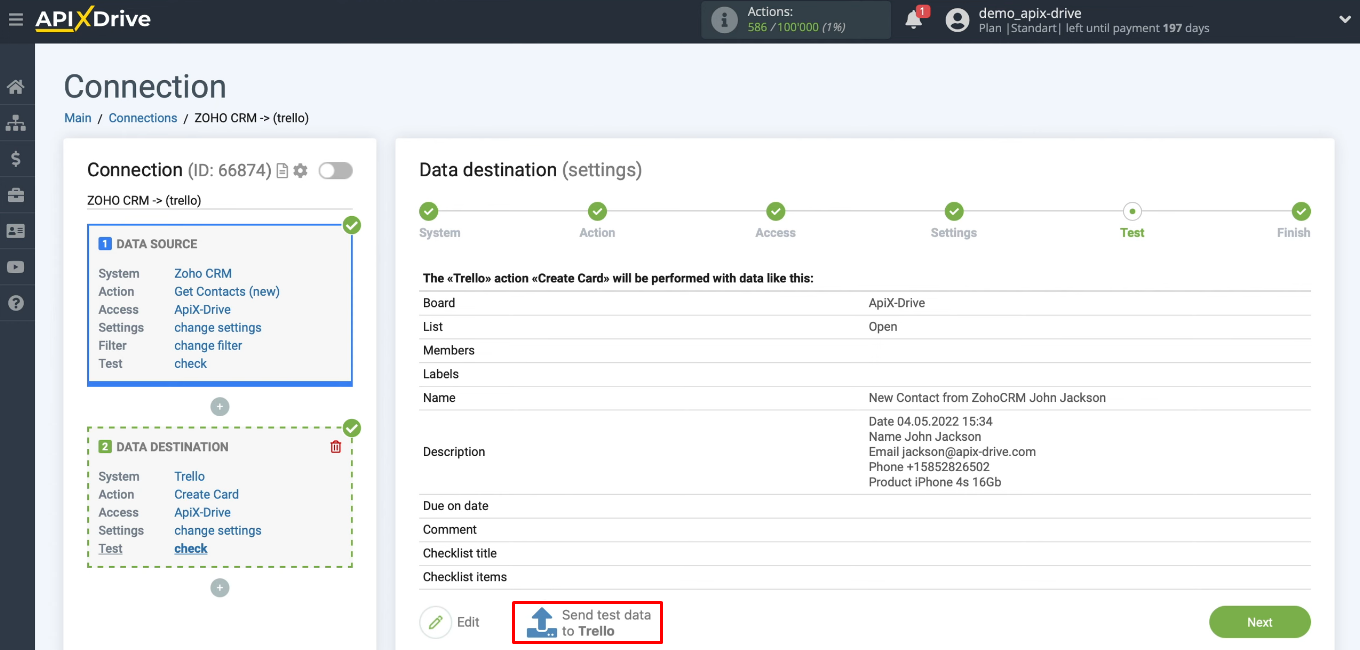Viewport: 1360px width, 650px height.
Task: Open the connection settings gear icon
Action: (x=299, y=170)
